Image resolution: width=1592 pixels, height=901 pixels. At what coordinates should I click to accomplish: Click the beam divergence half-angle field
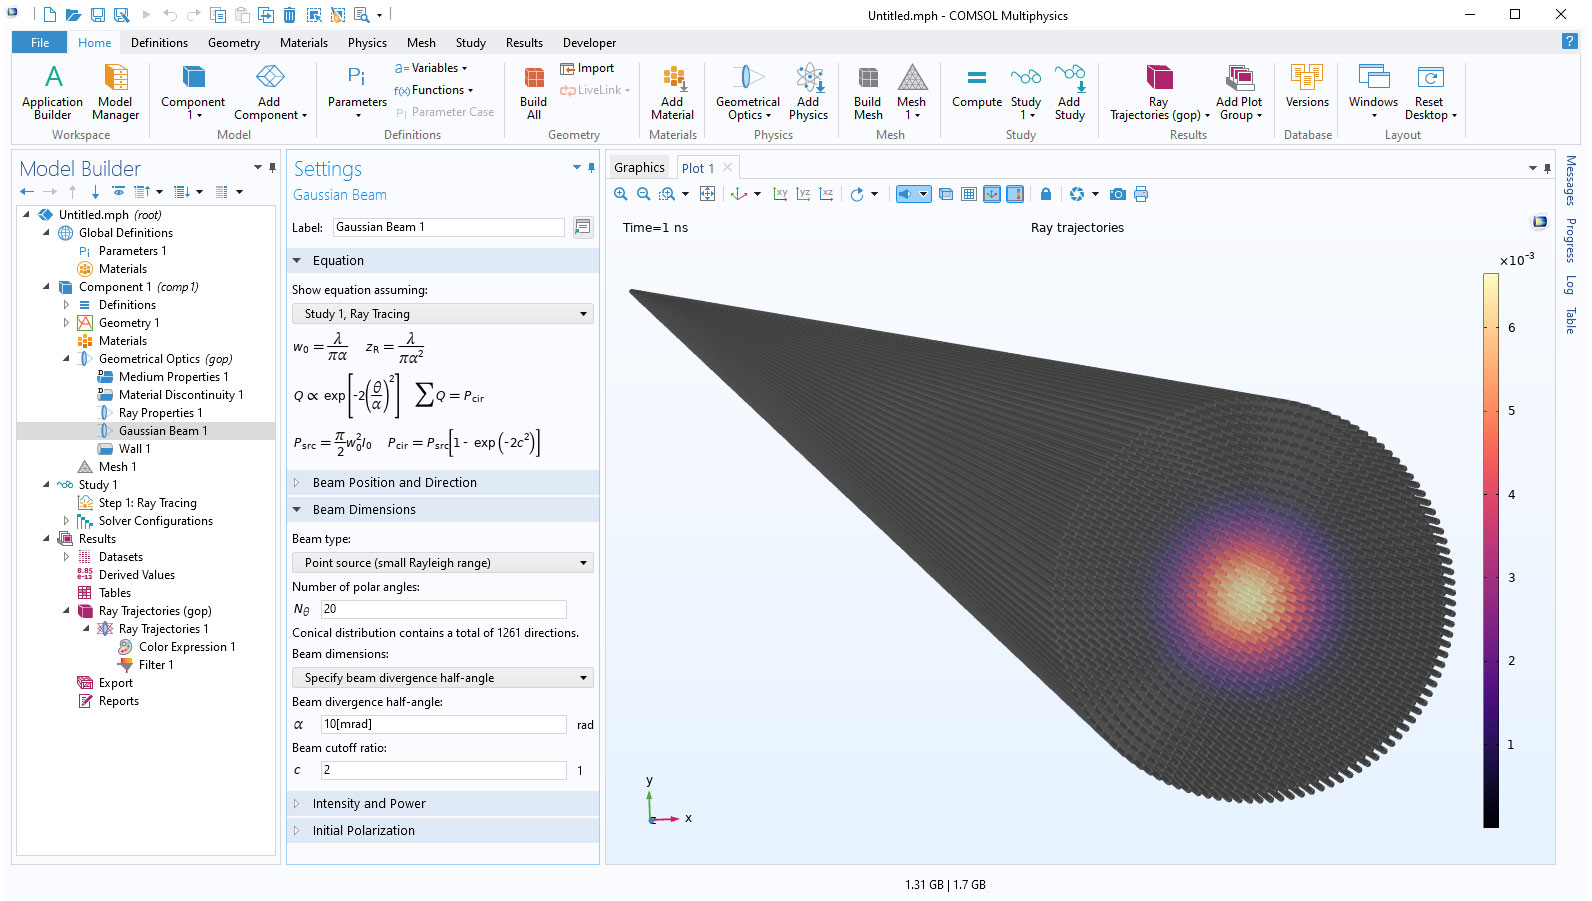point(443,724)
